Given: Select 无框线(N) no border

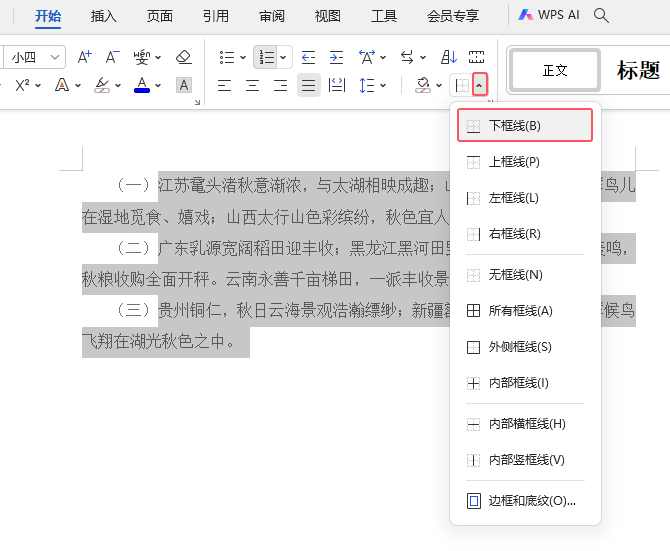Looking at the screenshot, I should point(525,275).
